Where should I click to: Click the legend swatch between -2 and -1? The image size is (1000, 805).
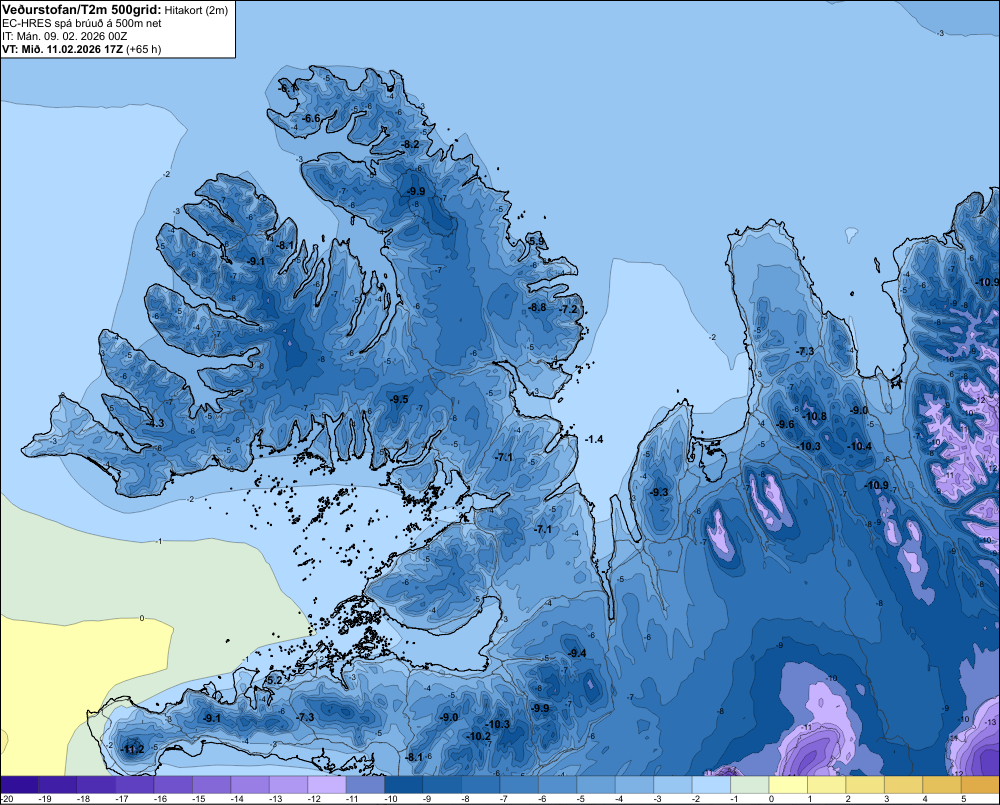[711, 785]
